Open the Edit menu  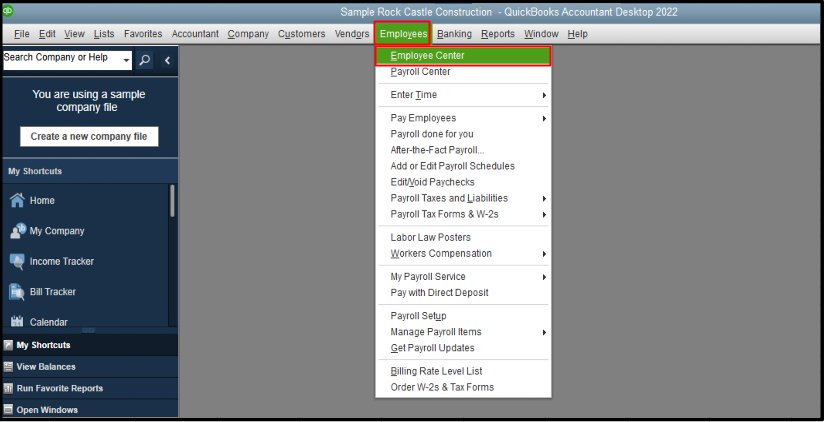coord(47,34)
